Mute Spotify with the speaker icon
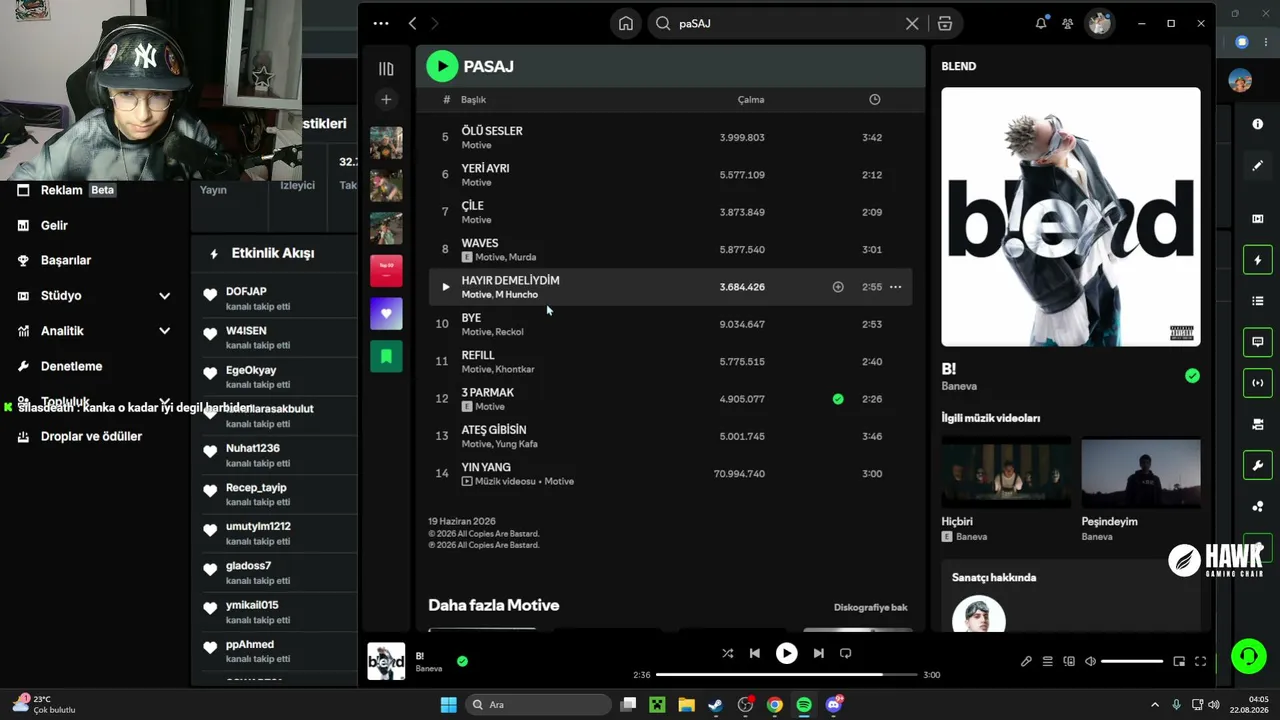 click(1090, 661)
